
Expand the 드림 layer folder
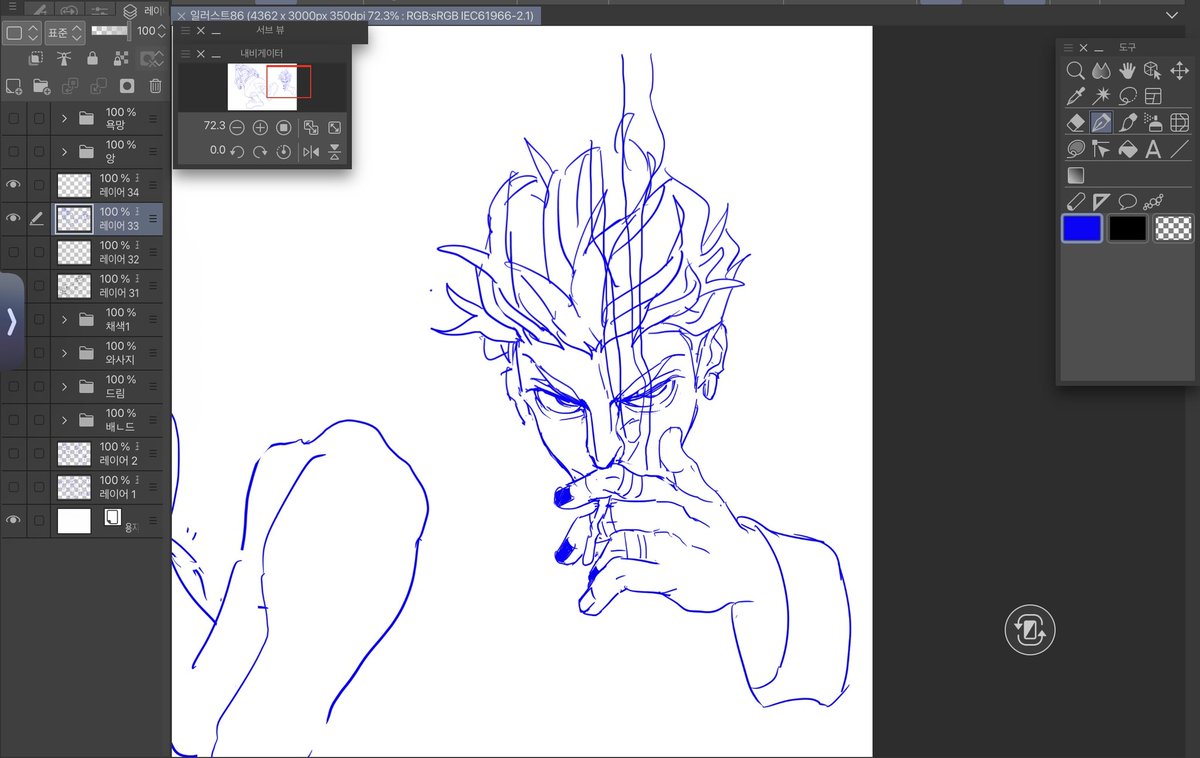pos(64,386)
